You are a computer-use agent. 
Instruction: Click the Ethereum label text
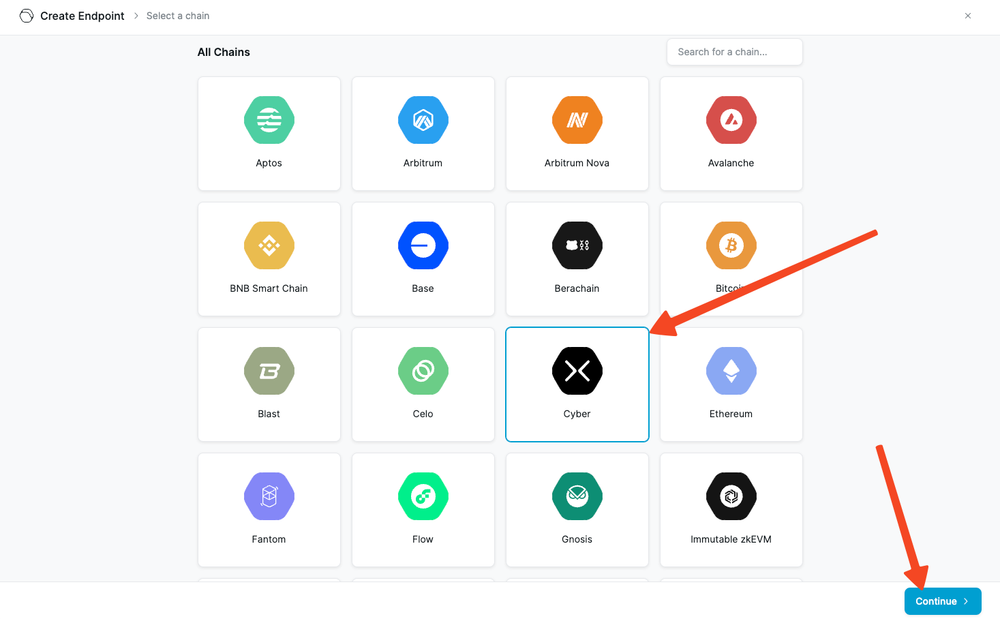coord(731,414)
